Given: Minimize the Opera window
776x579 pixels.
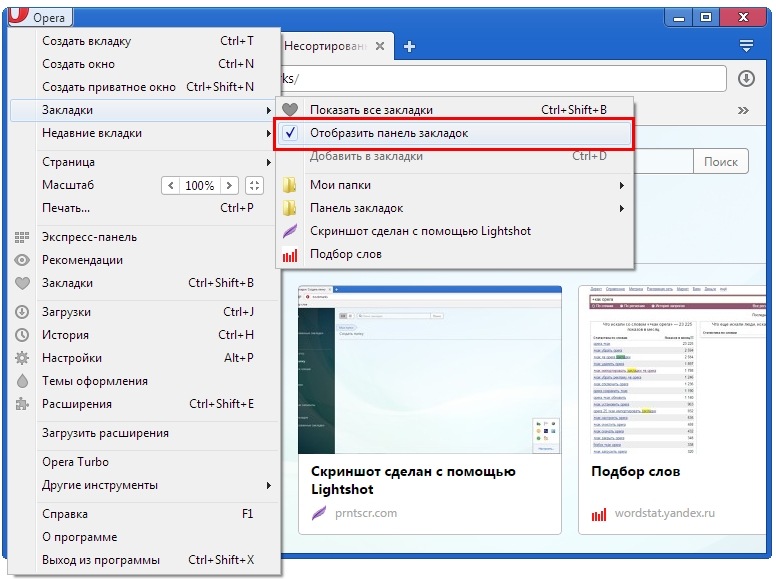Looking at the screenshot, I should tap(679, 18).
